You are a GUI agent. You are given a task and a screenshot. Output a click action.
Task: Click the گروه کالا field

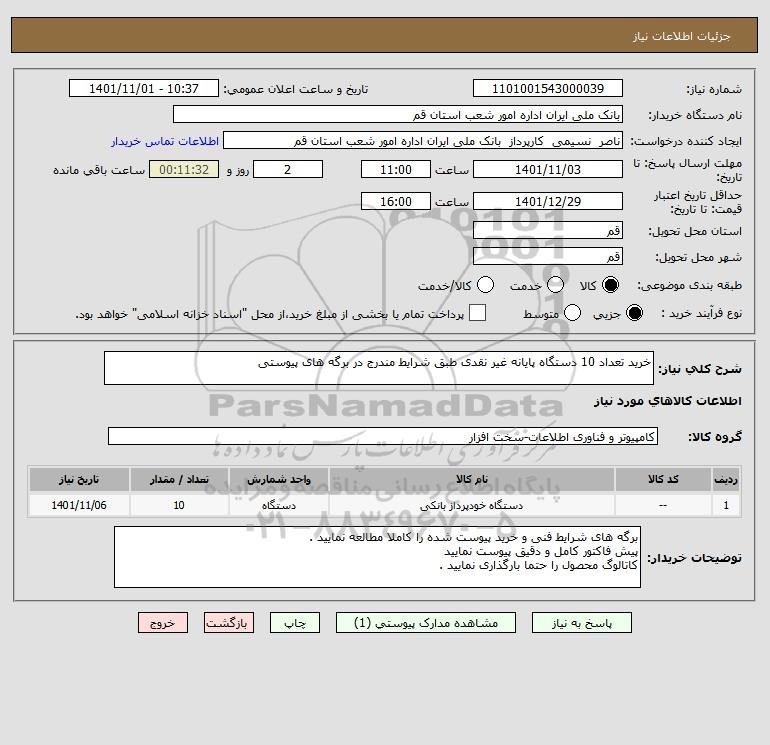tap(383, 436)
